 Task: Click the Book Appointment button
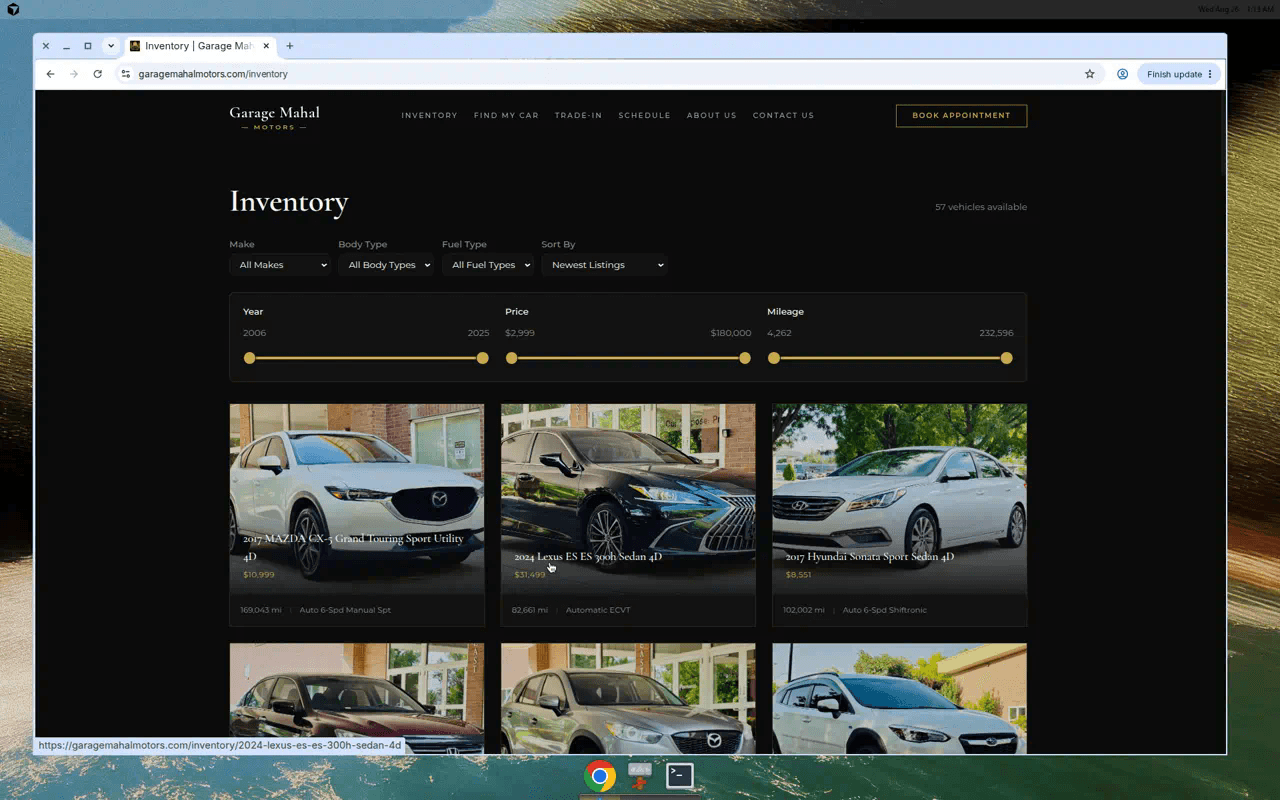961,116
